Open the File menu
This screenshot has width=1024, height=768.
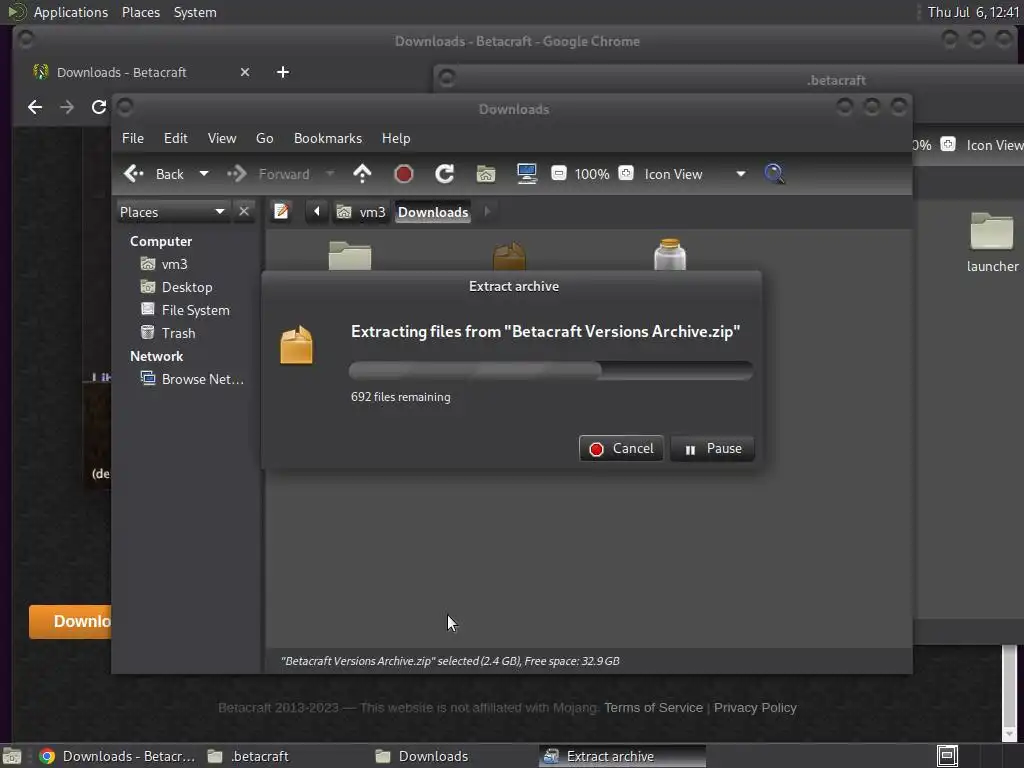point(133,138)
